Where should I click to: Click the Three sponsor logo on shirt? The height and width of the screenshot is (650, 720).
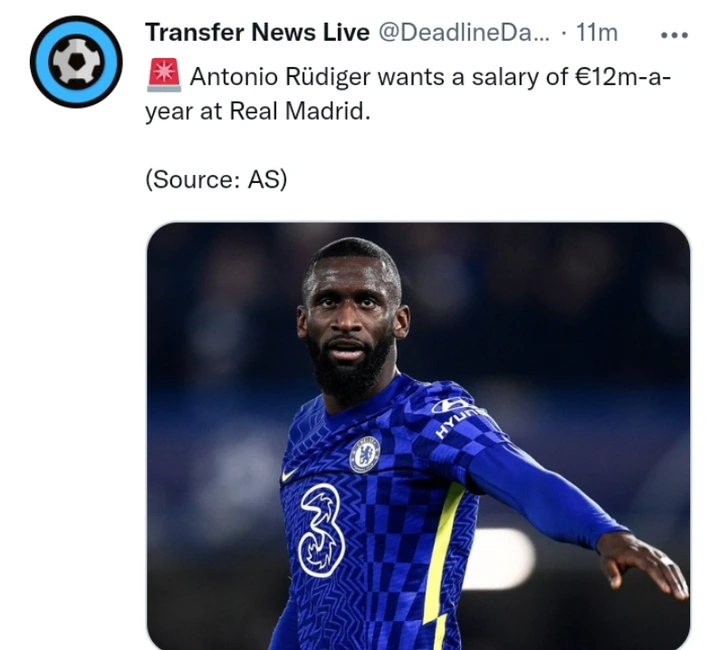click(x=322, y=530)
